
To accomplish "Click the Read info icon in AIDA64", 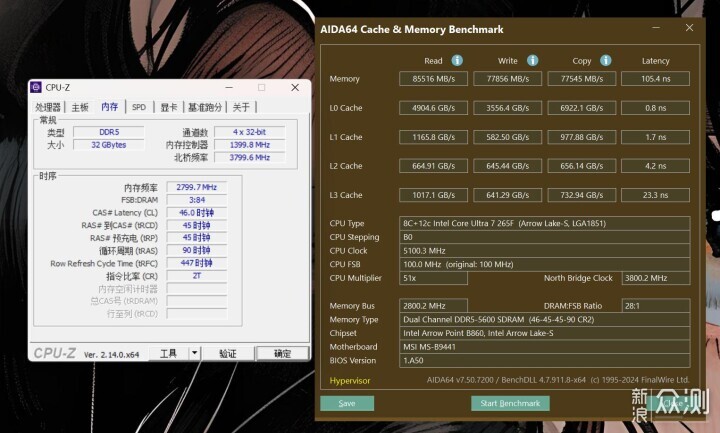I will 457,60.
